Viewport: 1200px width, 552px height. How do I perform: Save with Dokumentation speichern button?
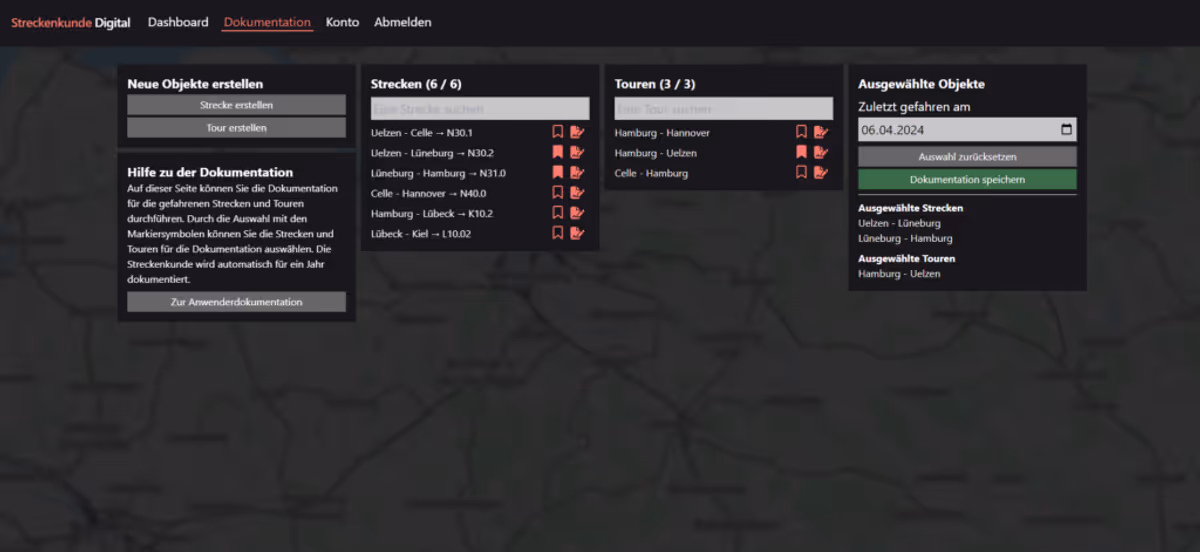(x=967, y=179)
